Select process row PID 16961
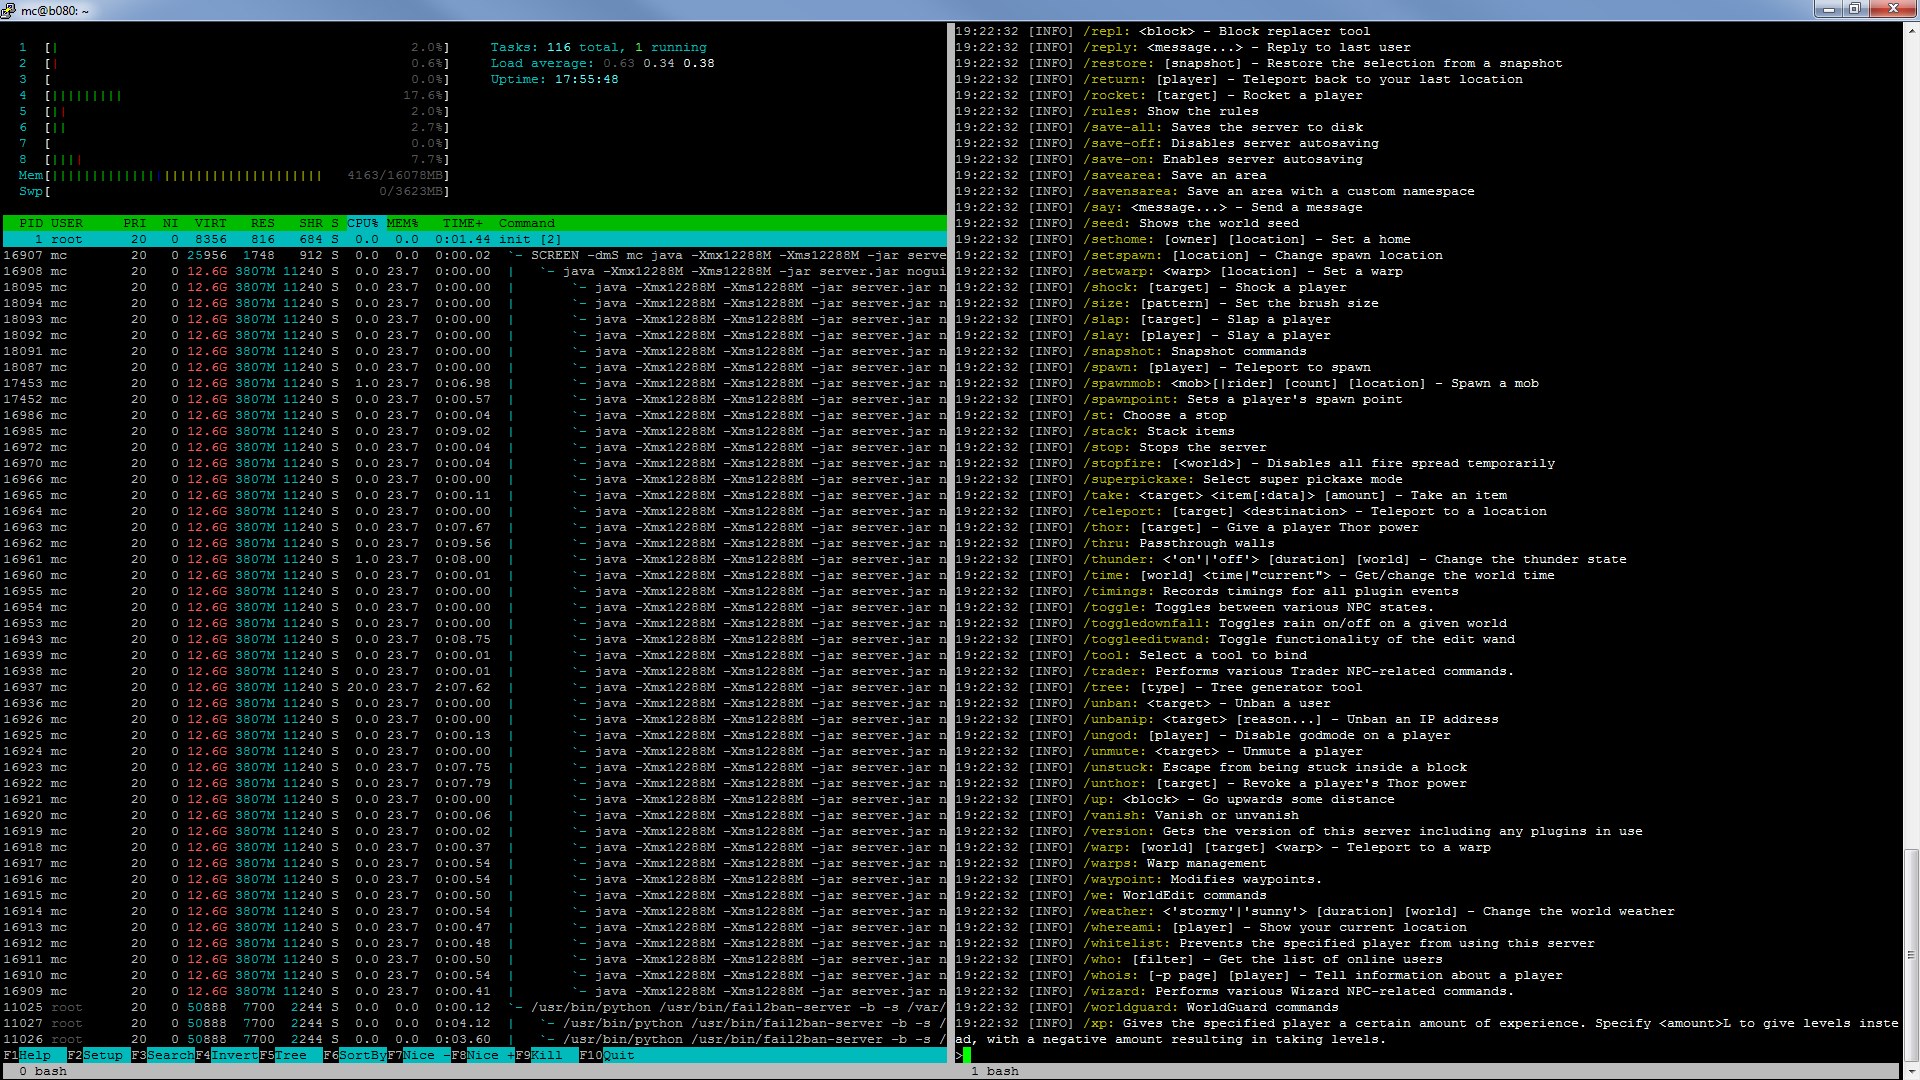 tap(475, 559)
